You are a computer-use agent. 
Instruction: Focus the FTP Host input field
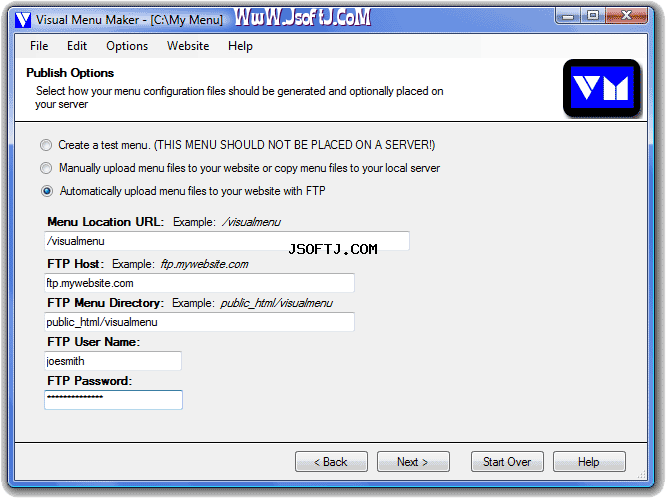pos(199,283)
